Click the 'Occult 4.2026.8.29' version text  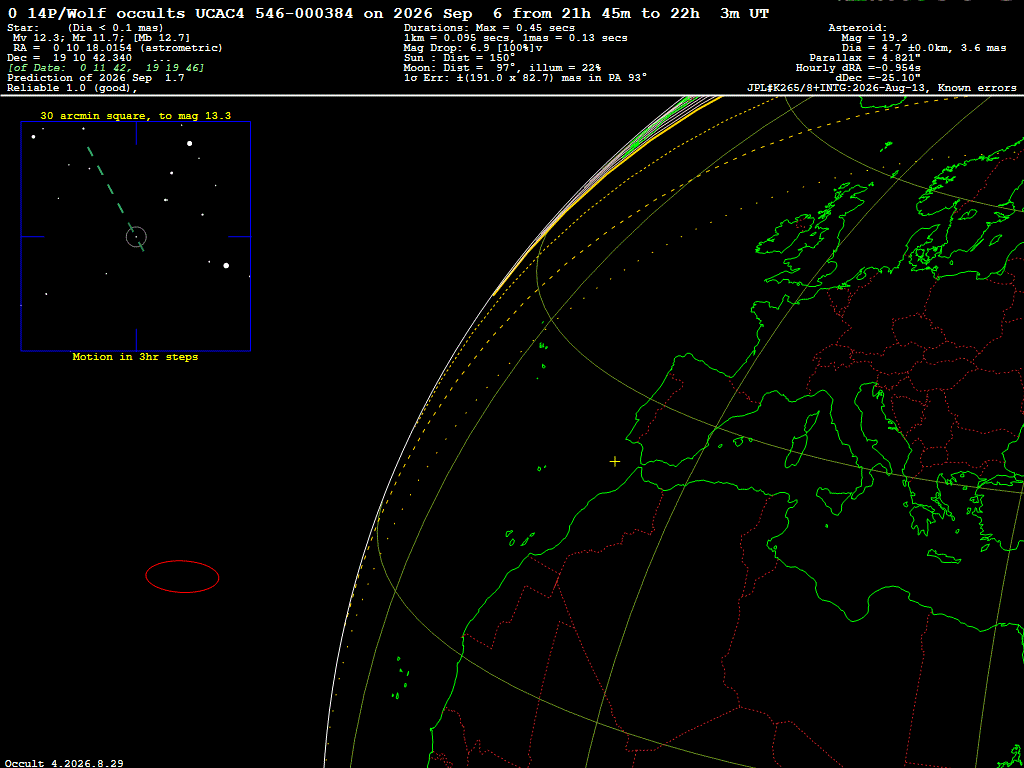coord(64,763)
